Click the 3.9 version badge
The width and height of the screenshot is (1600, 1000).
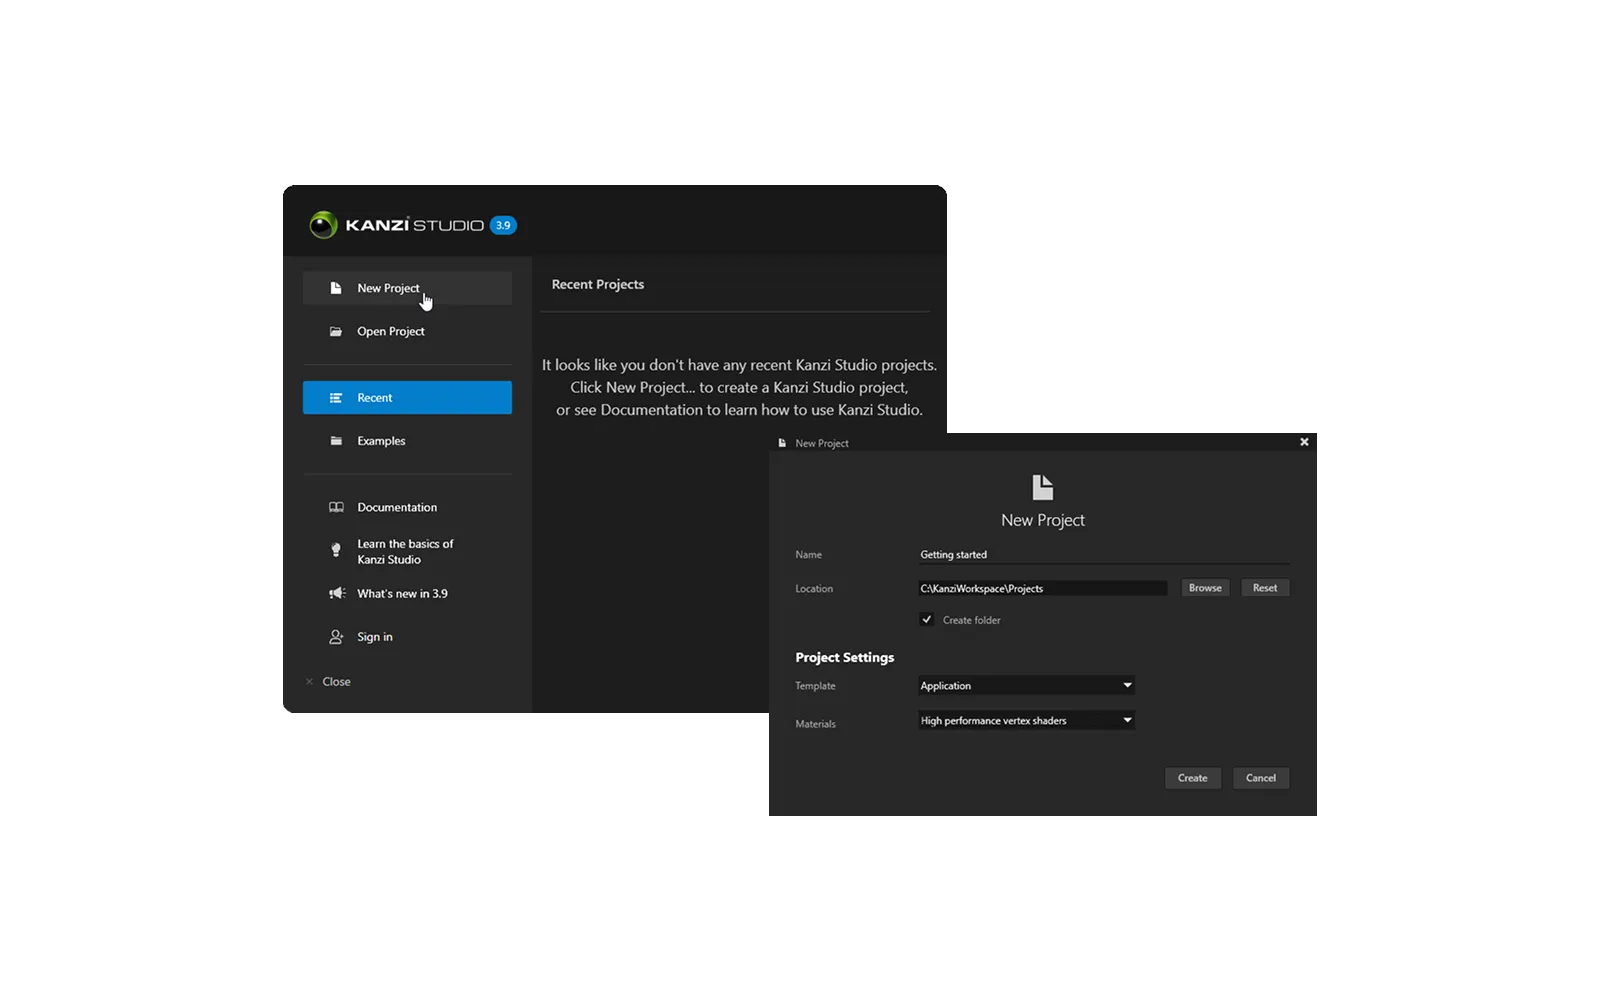(x=503, y=225)
